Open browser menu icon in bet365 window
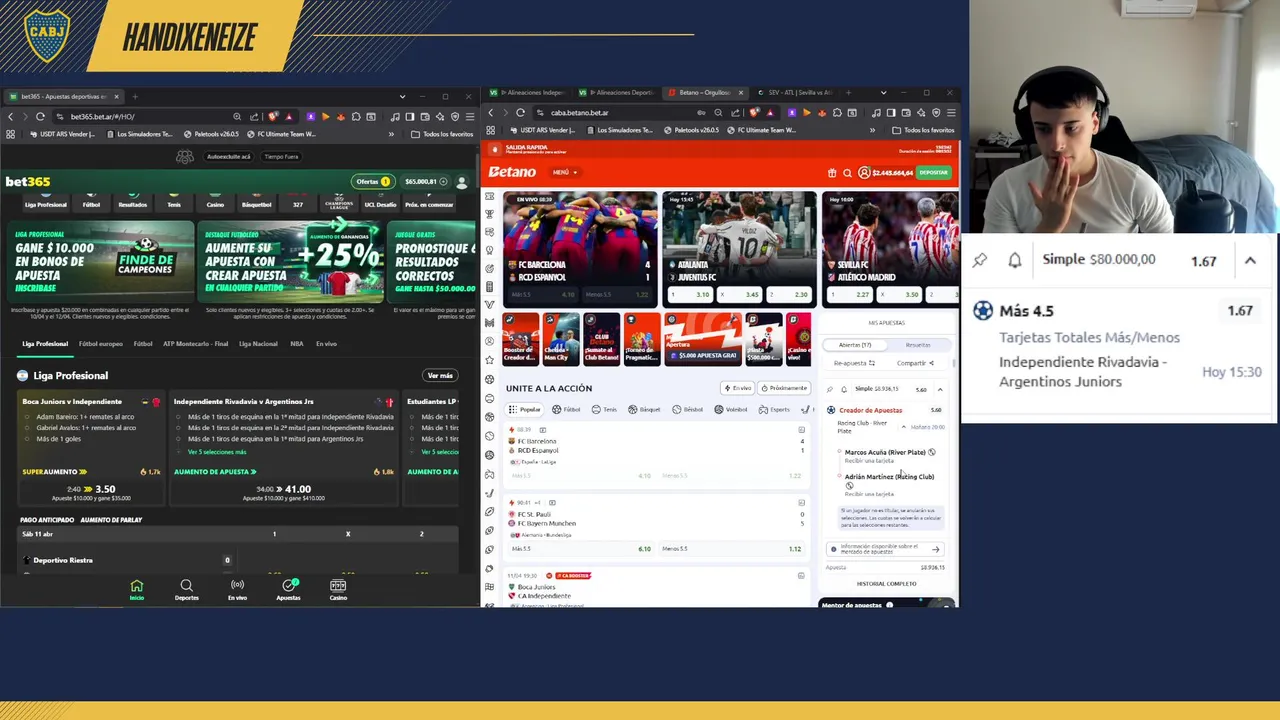The image size is (1280, 720). [470, 117]
